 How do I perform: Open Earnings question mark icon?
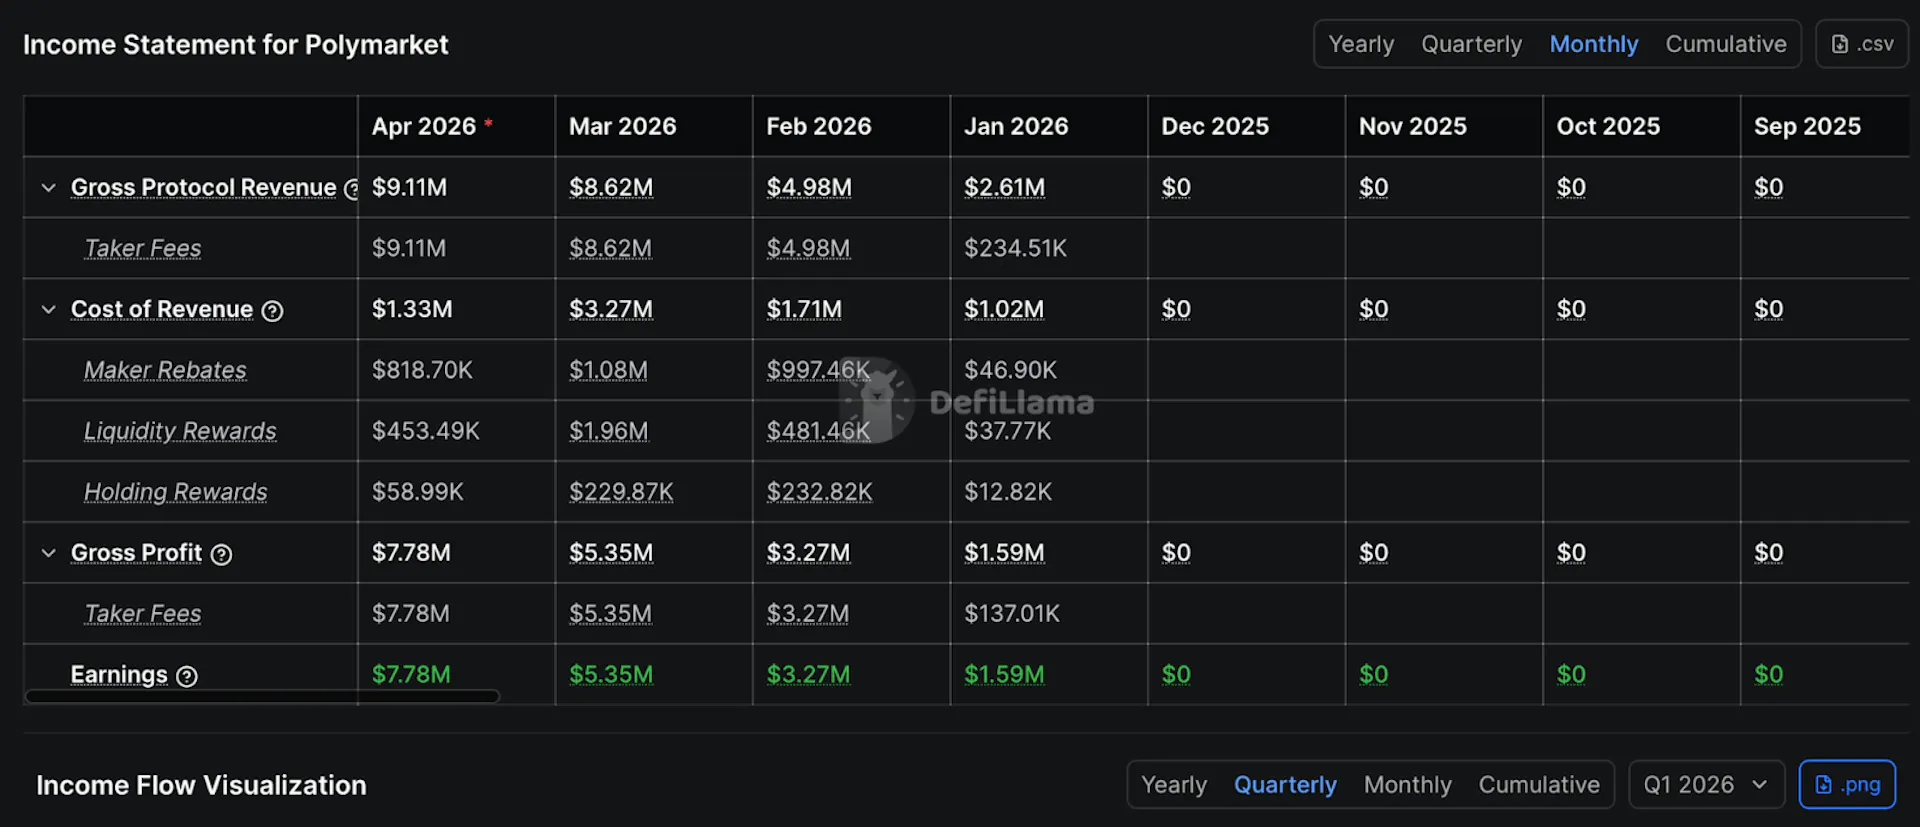point(187,677)
